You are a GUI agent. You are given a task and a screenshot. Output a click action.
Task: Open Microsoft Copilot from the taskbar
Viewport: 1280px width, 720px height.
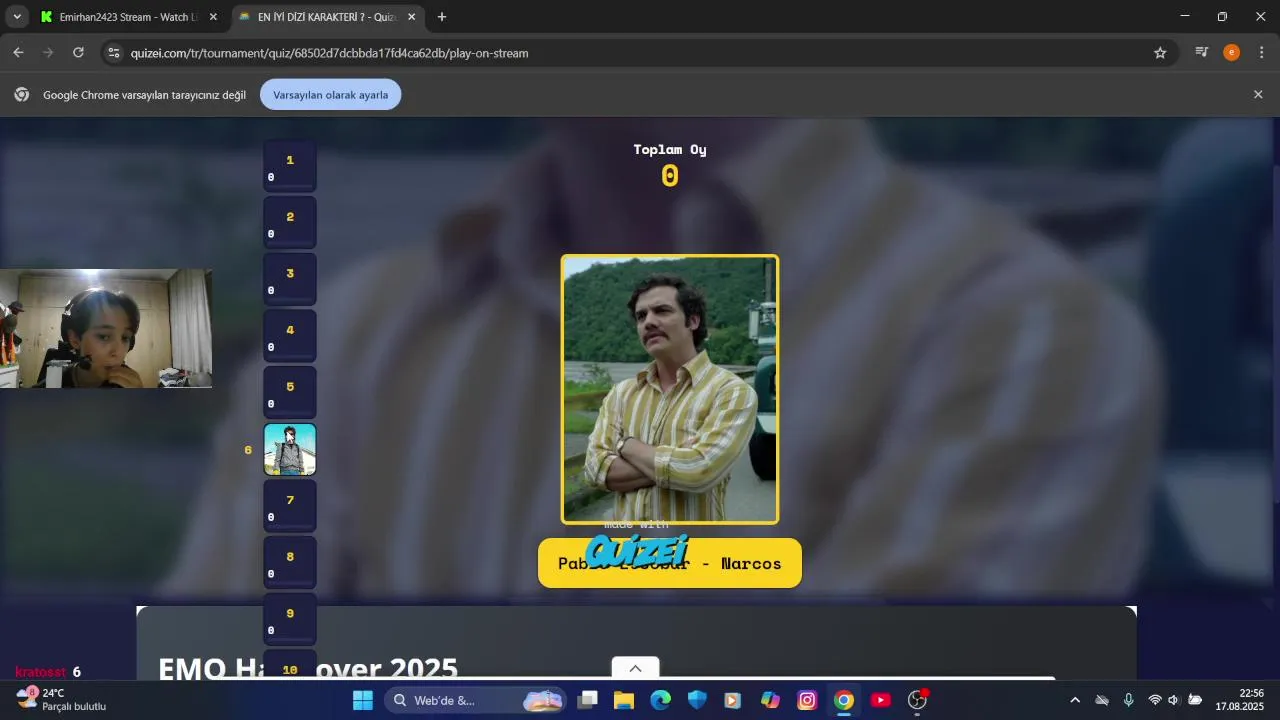[770, 700]
